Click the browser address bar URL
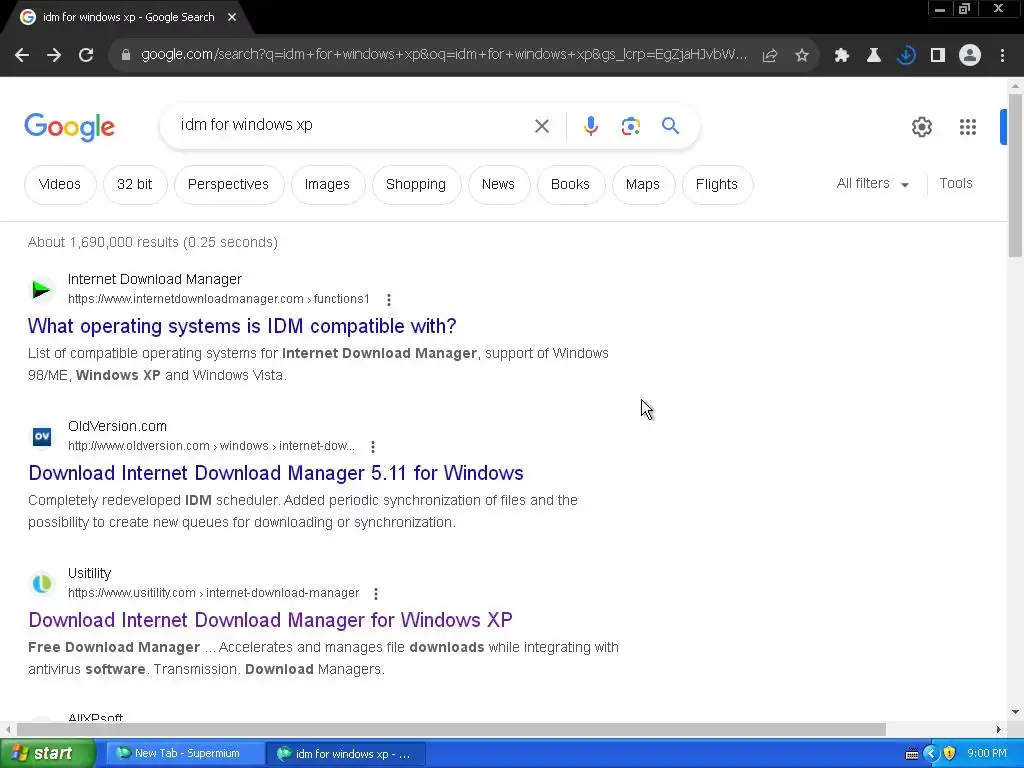The image size is (1024, 768). 443,55
